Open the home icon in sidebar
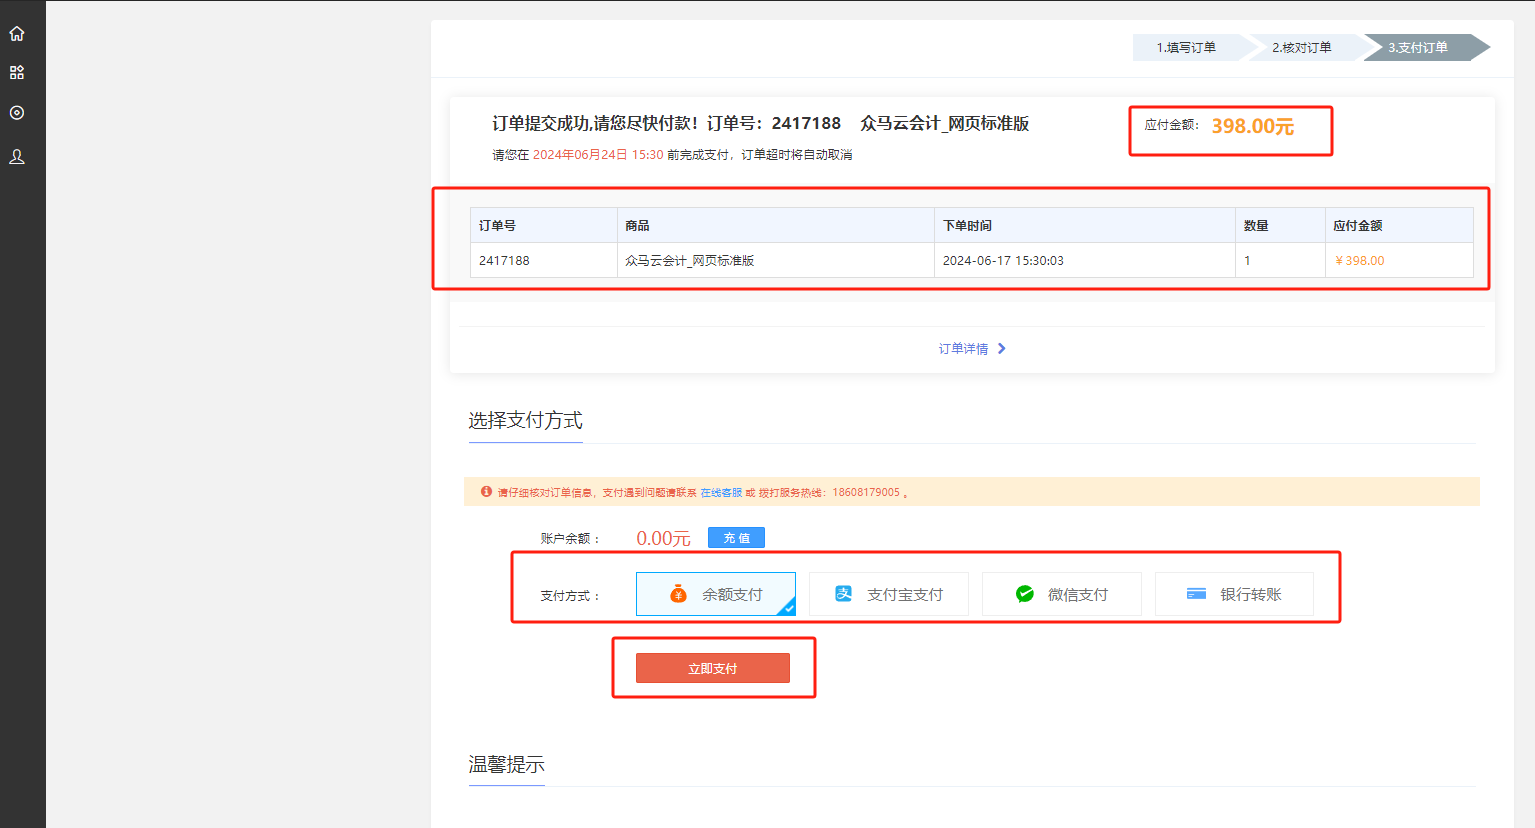1535x828 pixels. point(17,33)
